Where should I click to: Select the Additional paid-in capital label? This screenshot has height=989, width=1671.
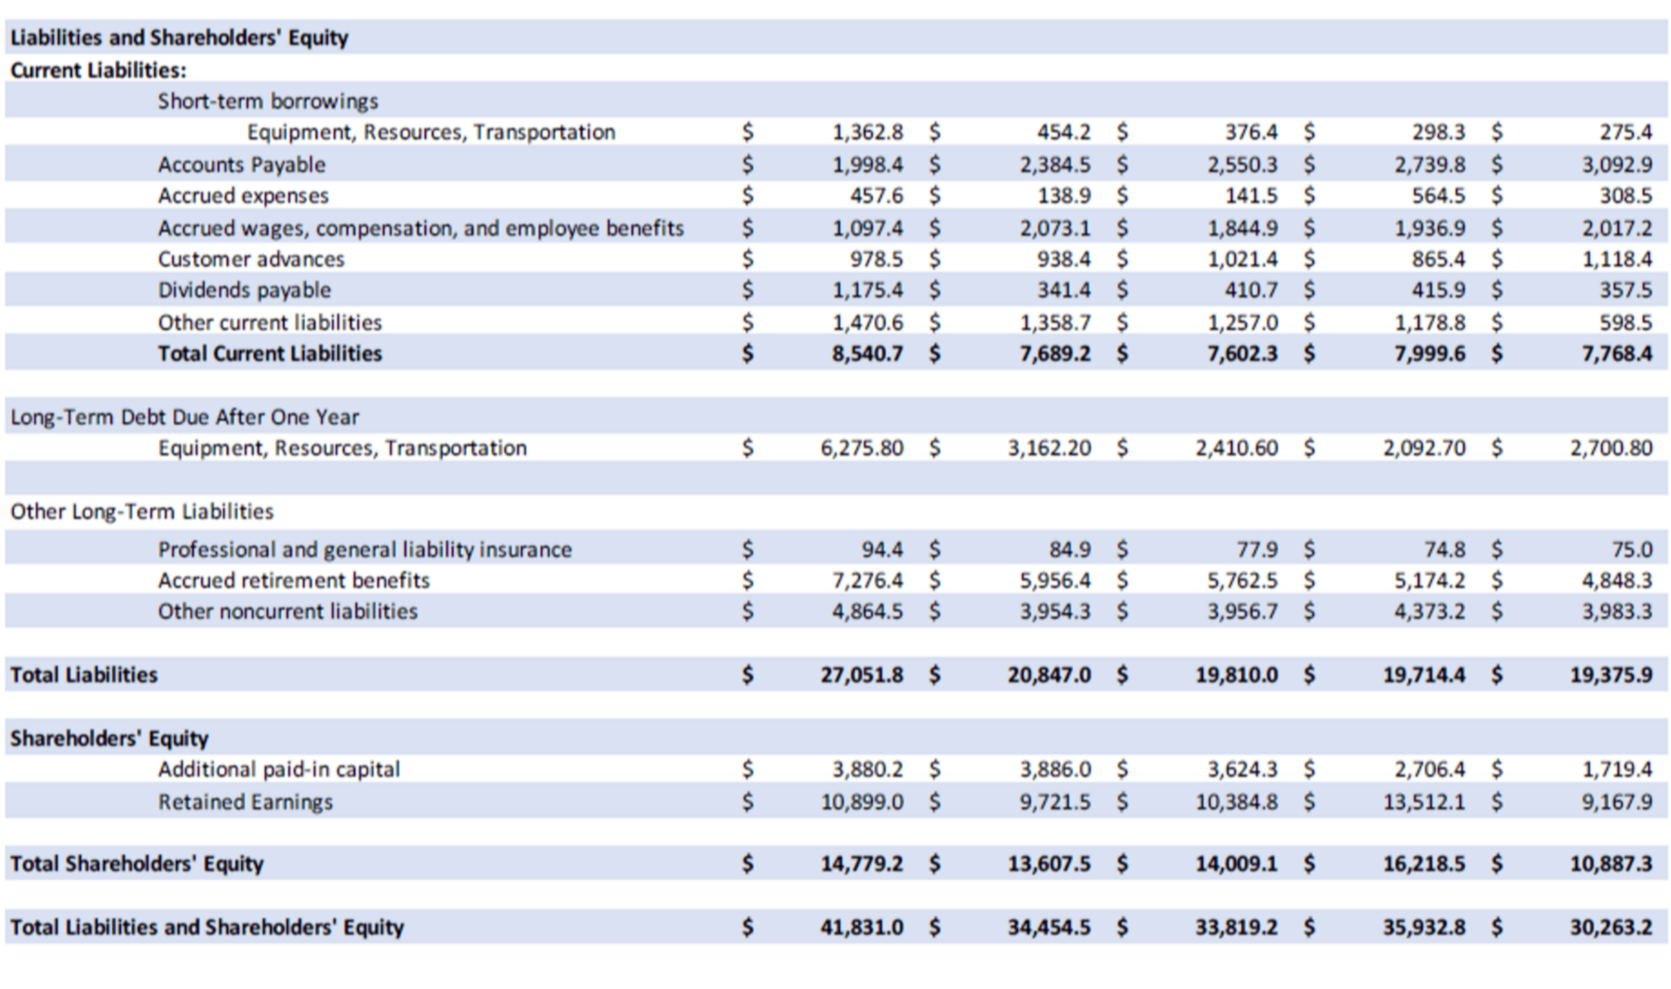278,769
